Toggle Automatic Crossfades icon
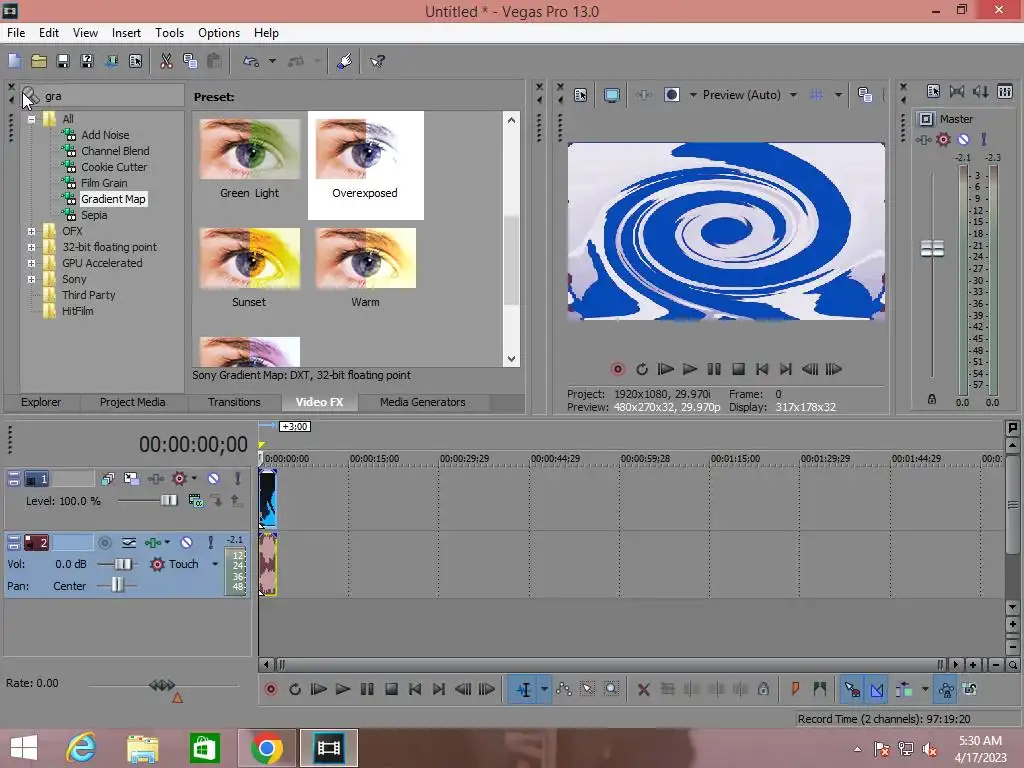 877,690
